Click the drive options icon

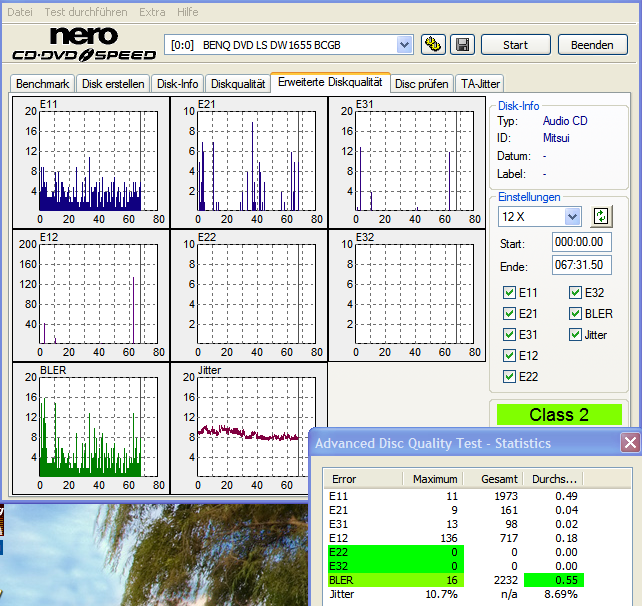(x=433, y=44)
